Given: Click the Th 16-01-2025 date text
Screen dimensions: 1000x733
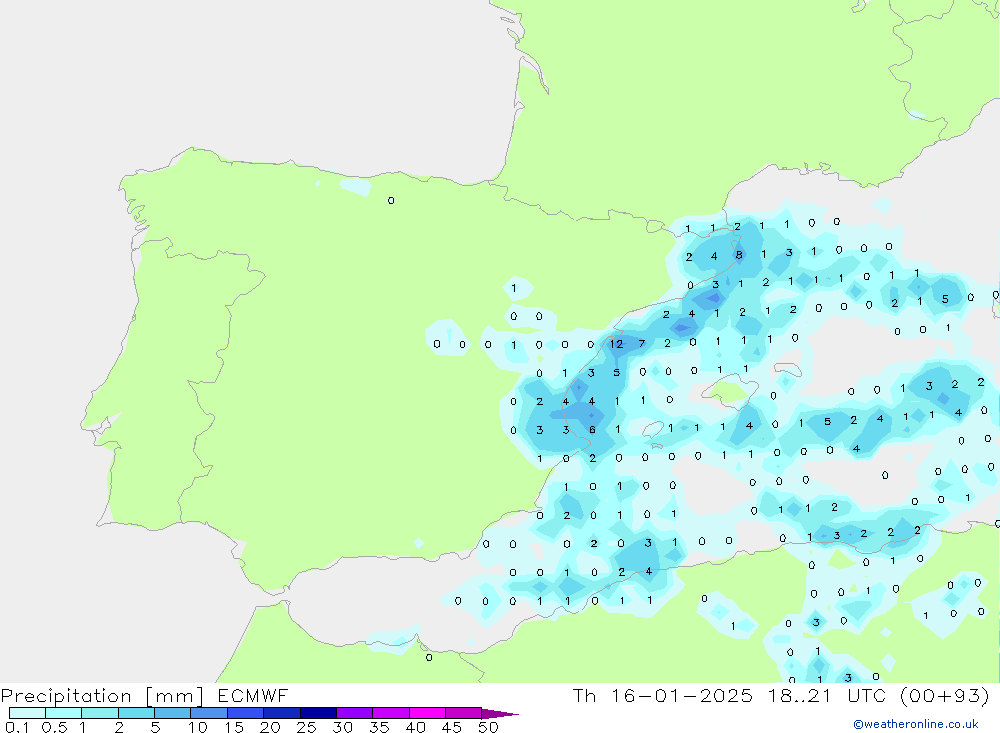Looking at the screenshot, I should pos(661,695).
